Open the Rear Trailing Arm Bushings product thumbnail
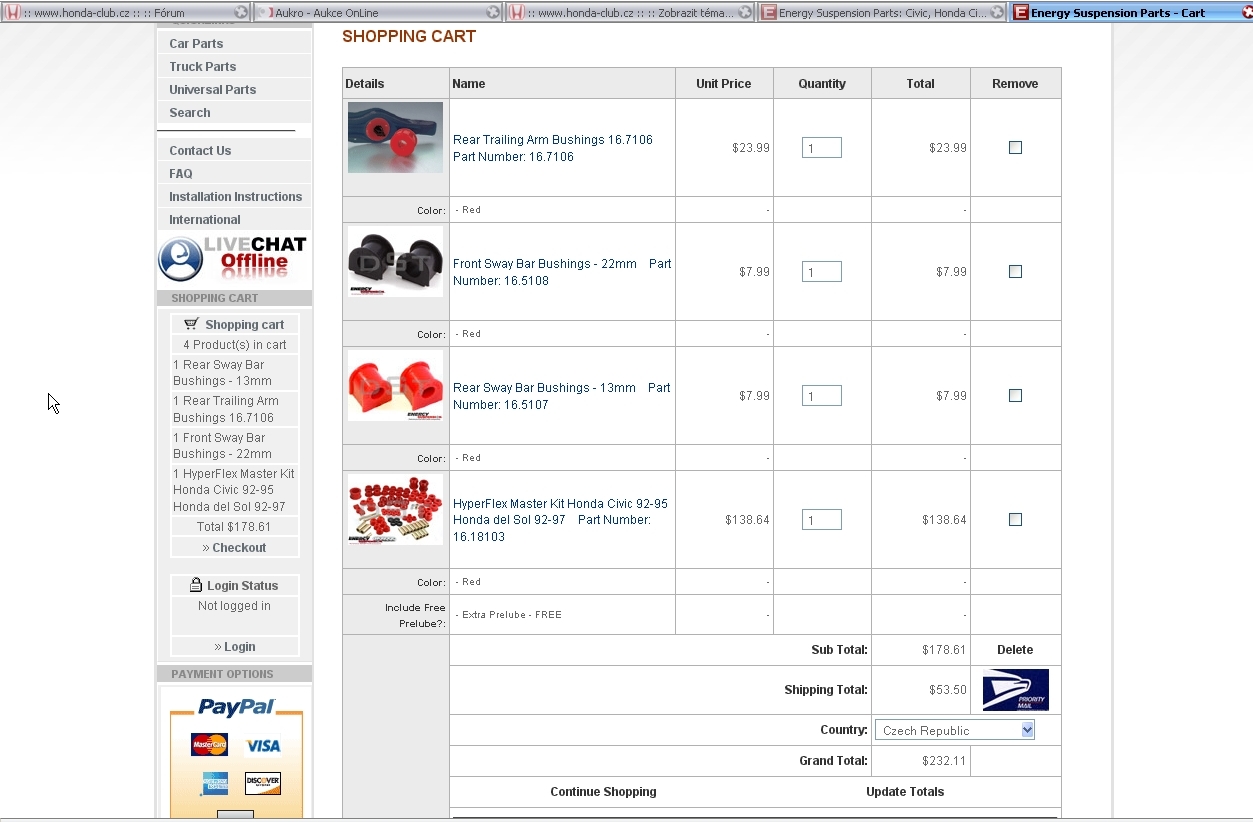Image resolution: width=1253 pixels, height=822 pixels. [x=395, y=138]
